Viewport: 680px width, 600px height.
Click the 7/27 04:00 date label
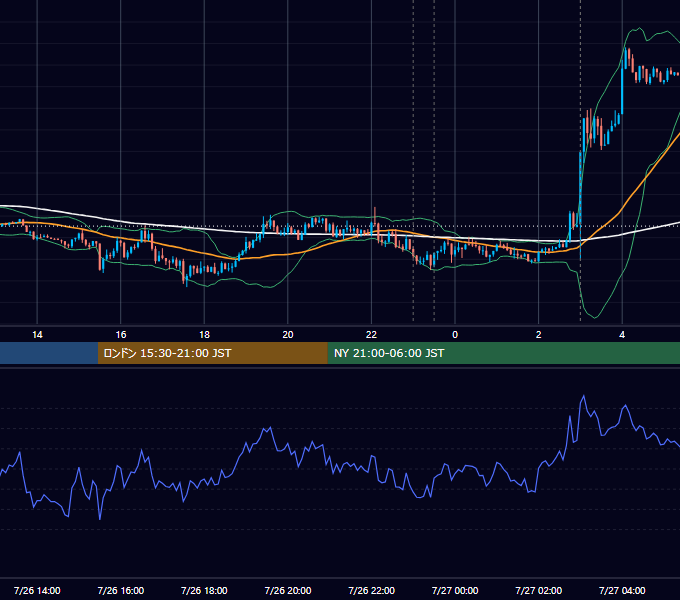tap(622, 590)
